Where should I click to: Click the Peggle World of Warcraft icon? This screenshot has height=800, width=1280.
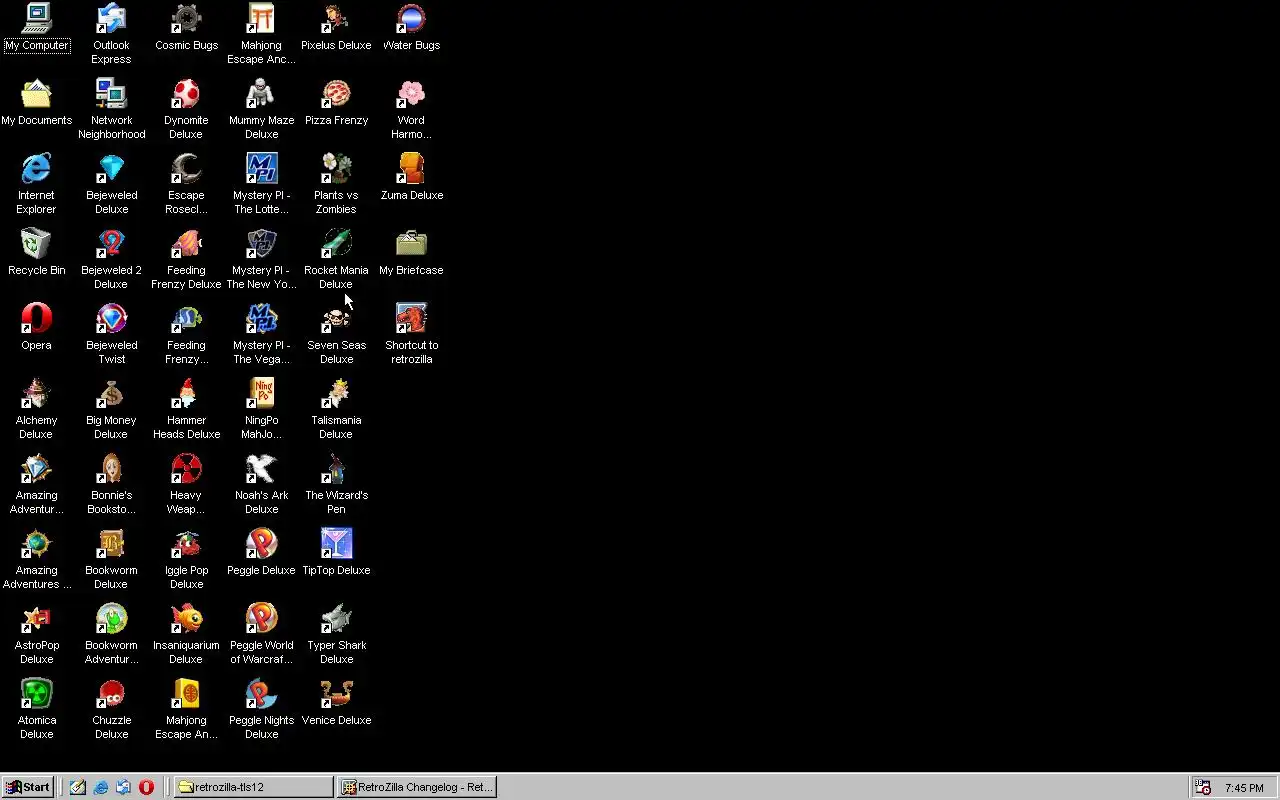pyautogui.click(x=261, y=619)
